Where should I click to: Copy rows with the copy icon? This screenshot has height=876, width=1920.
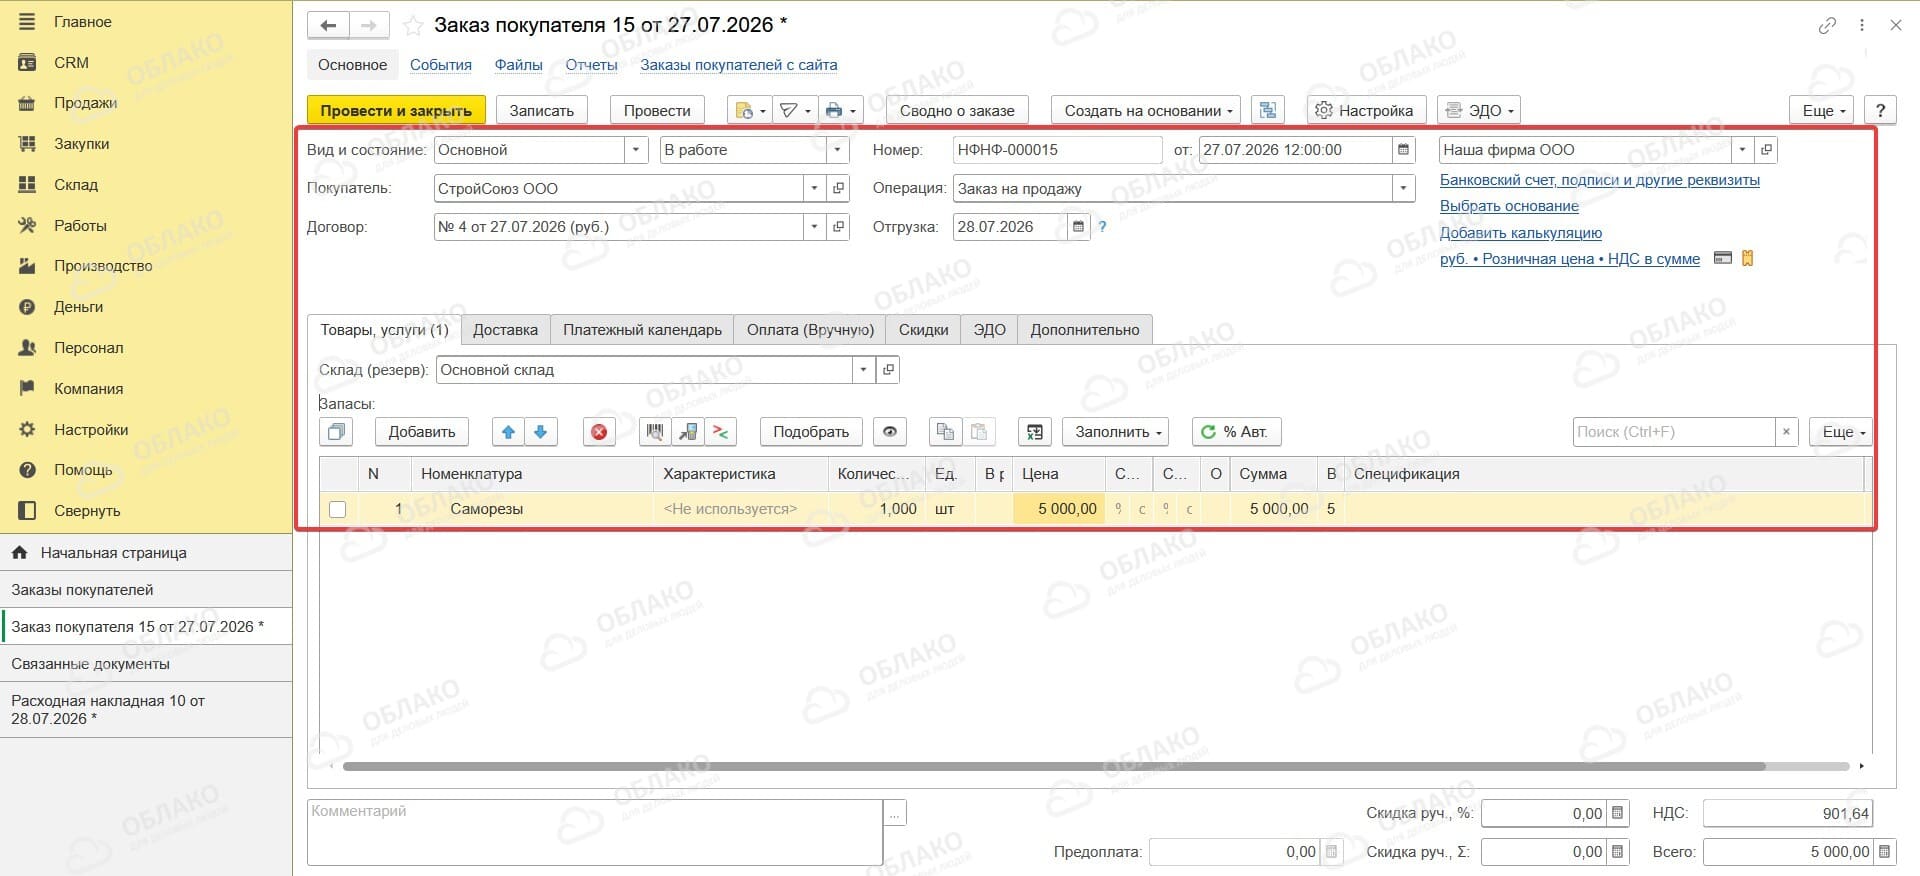coord(944,432)
